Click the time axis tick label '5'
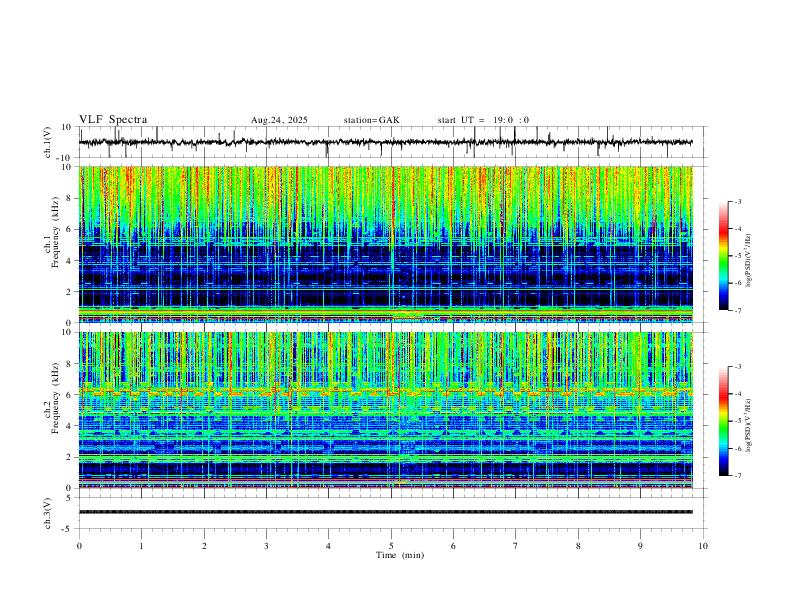The height and width of the screenshot is (612, 792). pyautogui.click(x=391, y=546)
